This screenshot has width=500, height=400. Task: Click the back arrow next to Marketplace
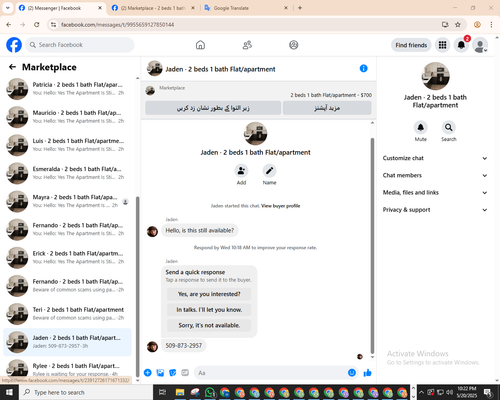12,67
